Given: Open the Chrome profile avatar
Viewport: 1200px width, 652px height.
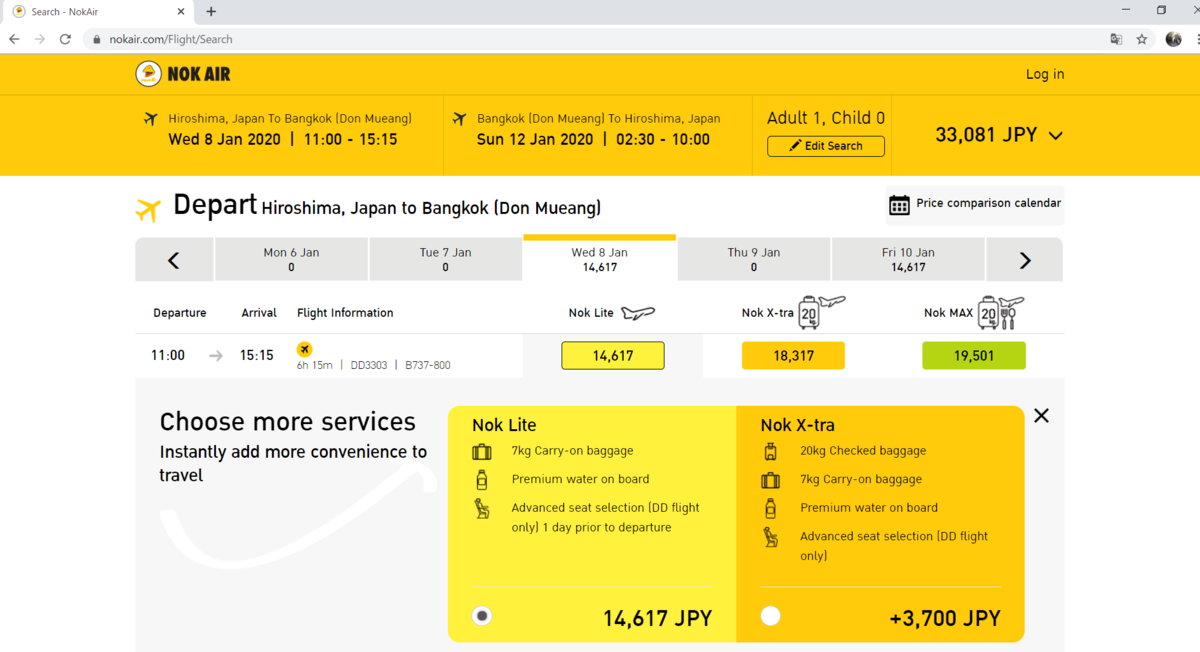Looking at the screenshot, I should click(x=1174, y=39).
